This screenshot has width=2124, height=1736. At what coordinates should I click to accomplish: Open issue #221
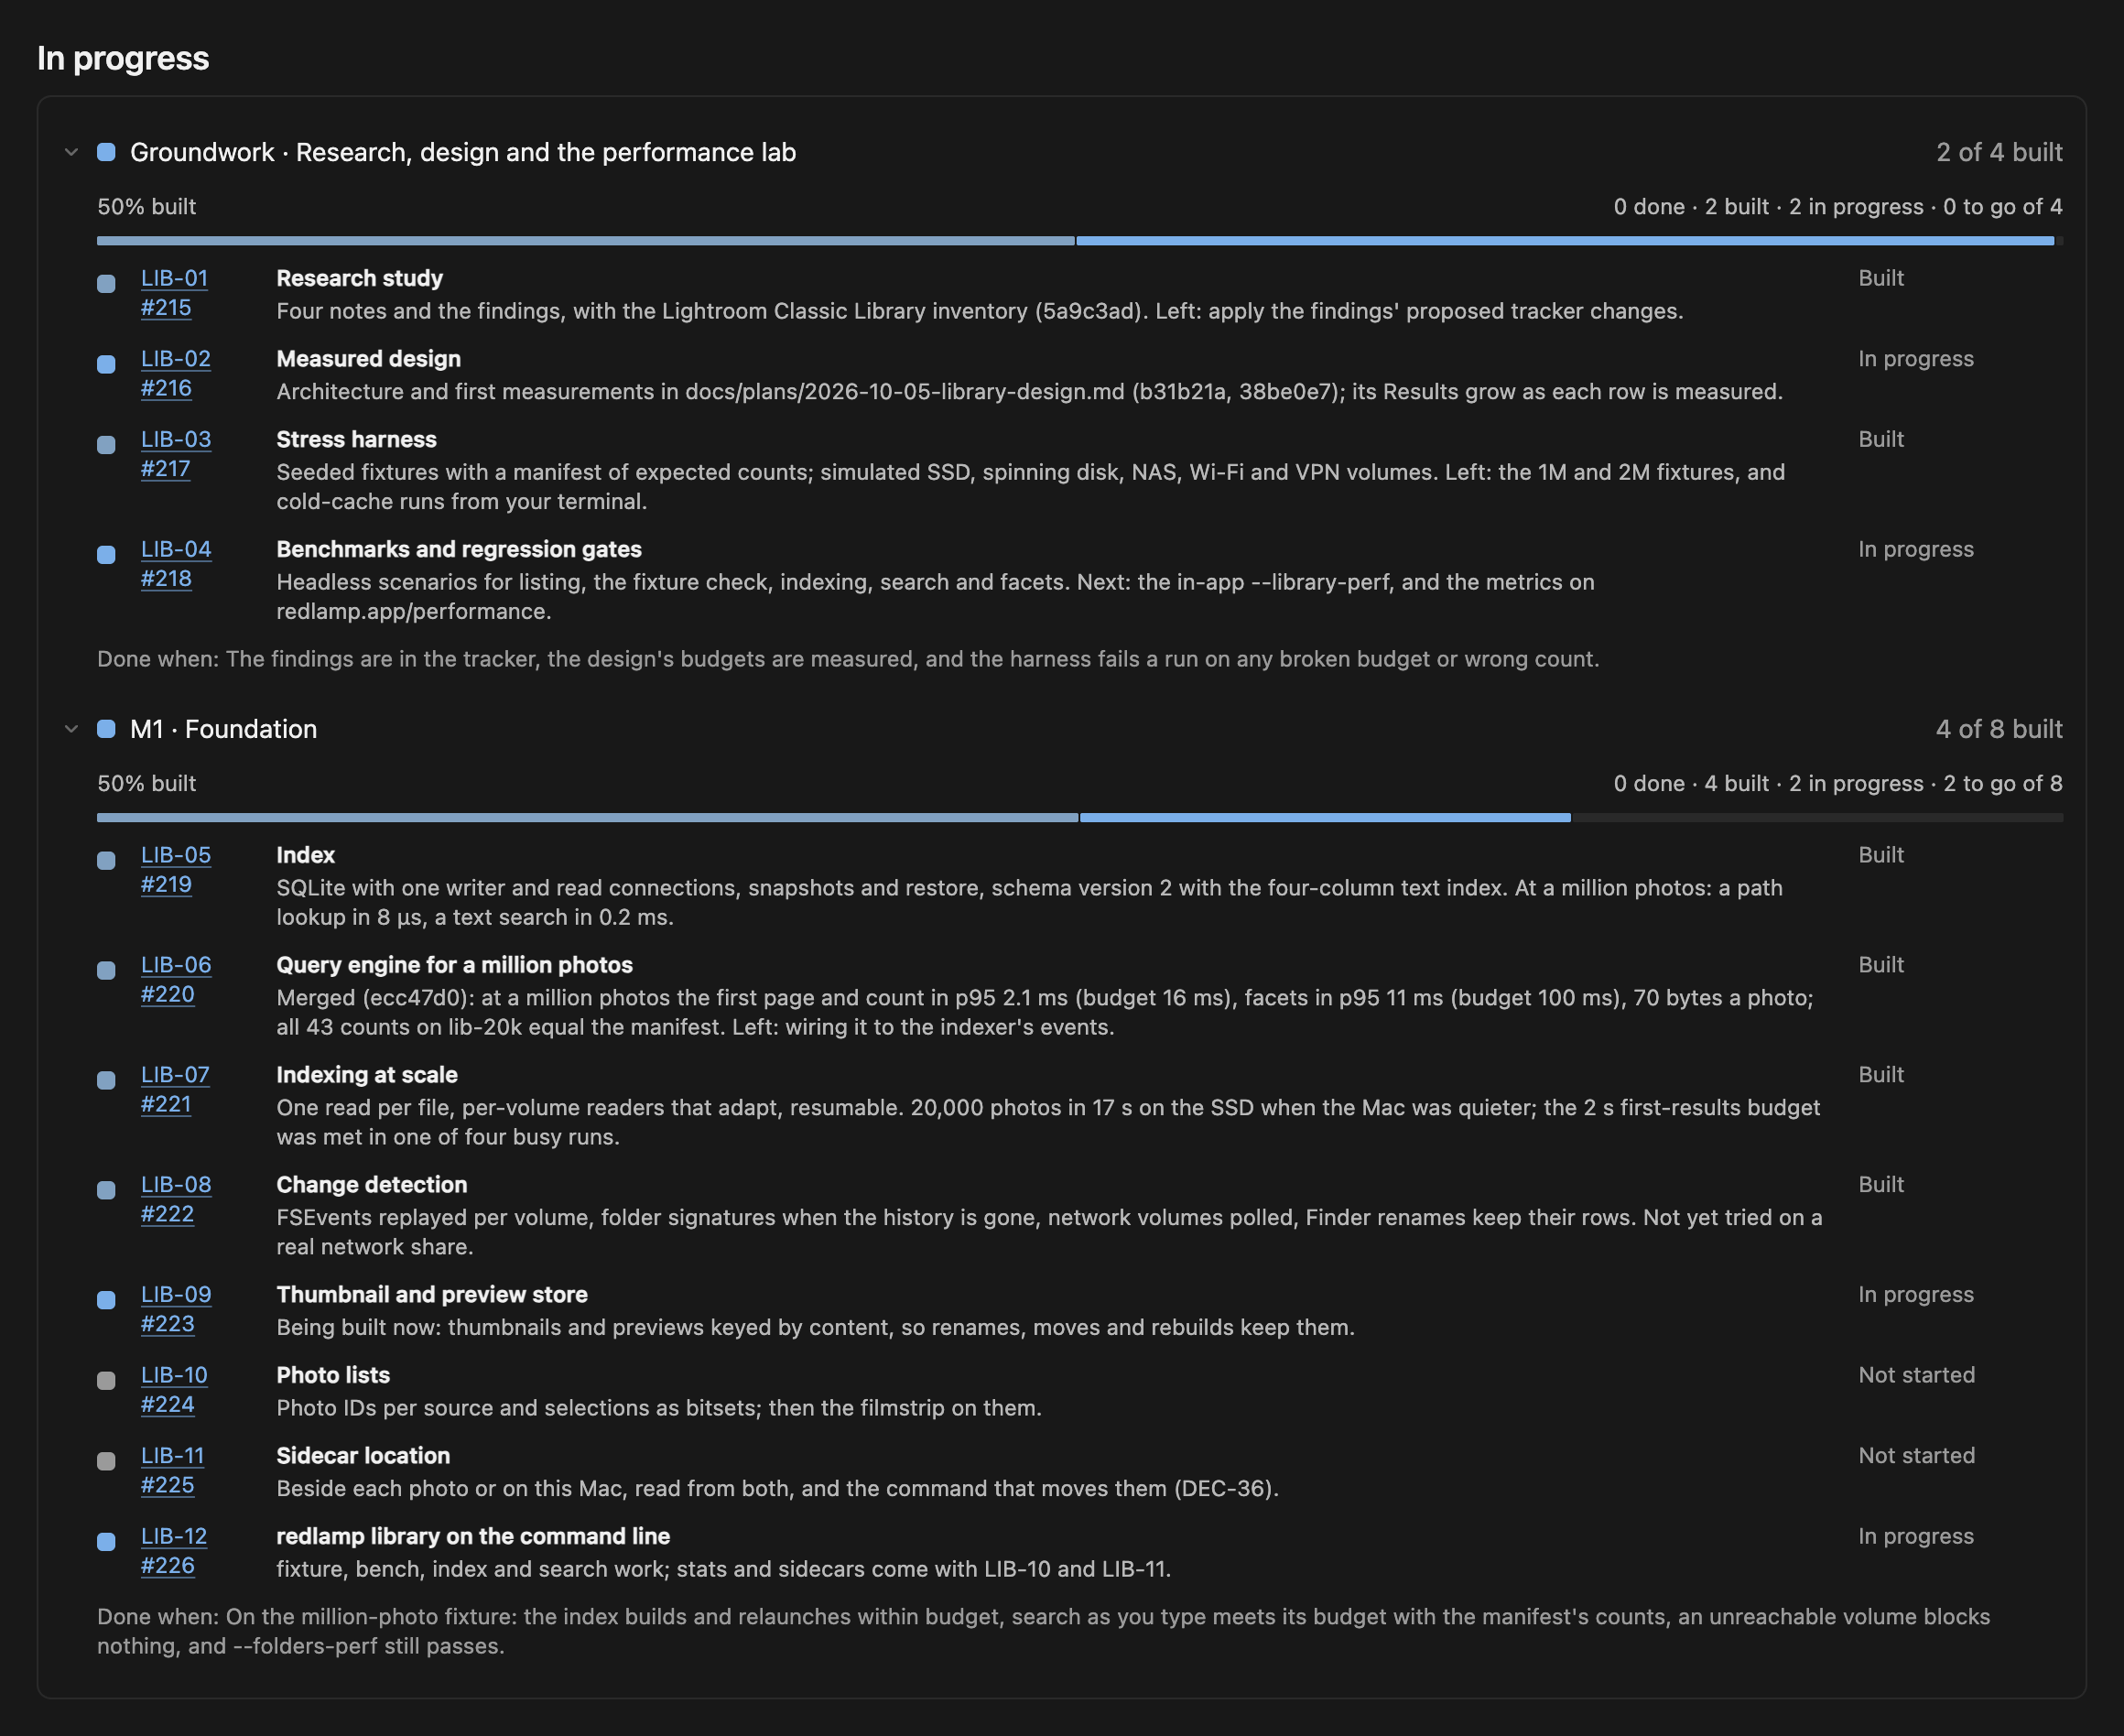[166, 1104]
